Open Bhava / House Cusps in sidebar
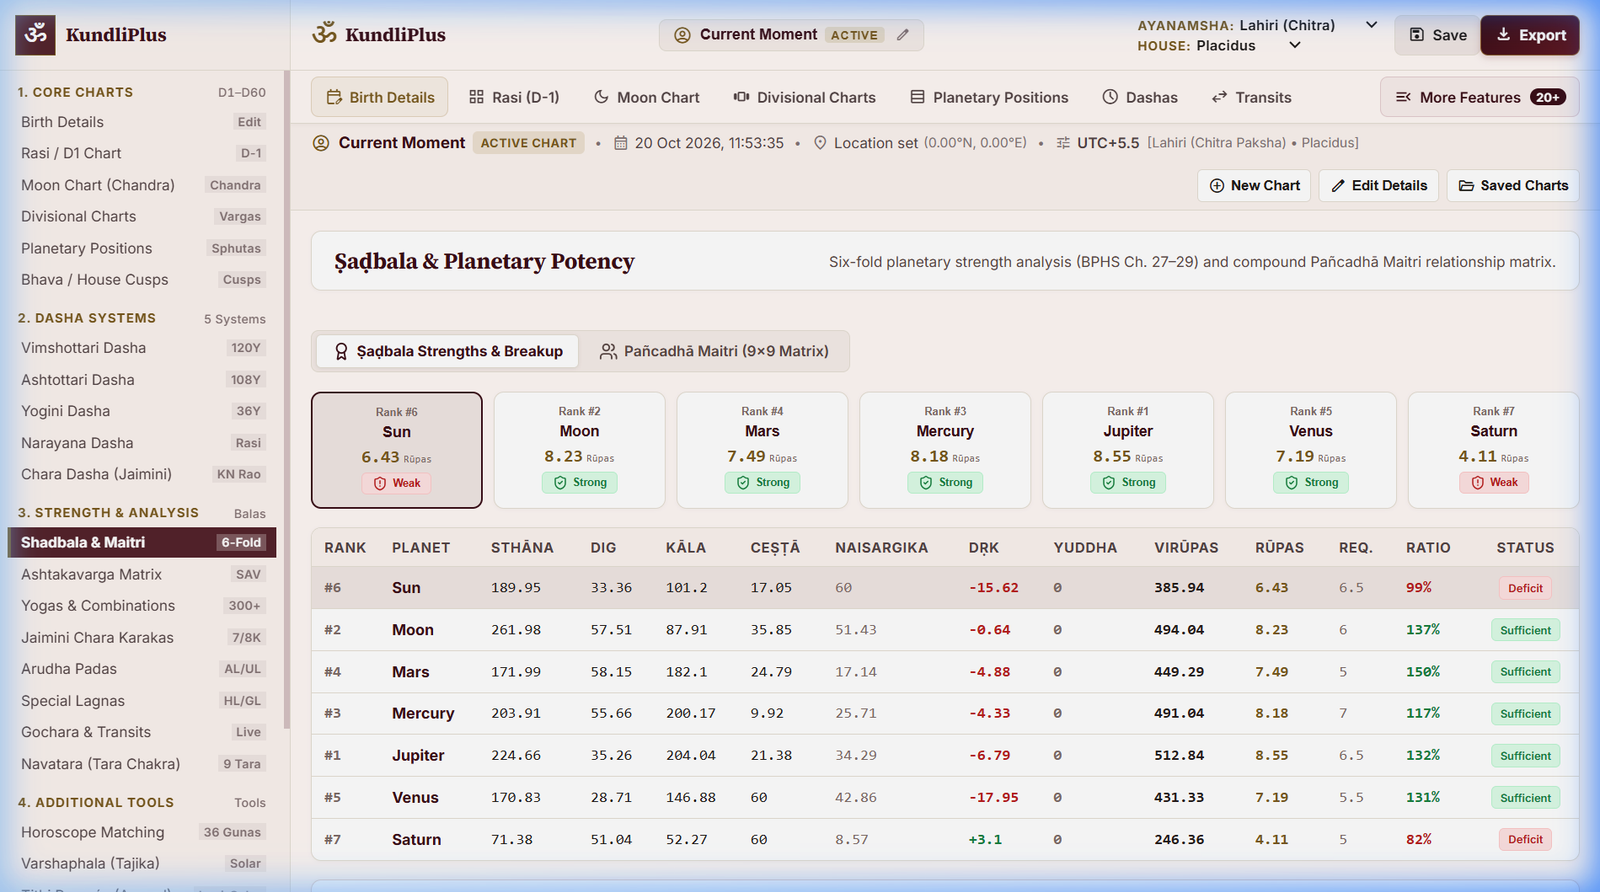The height and width of the screenshot is (892, 1600). point(142,280)
